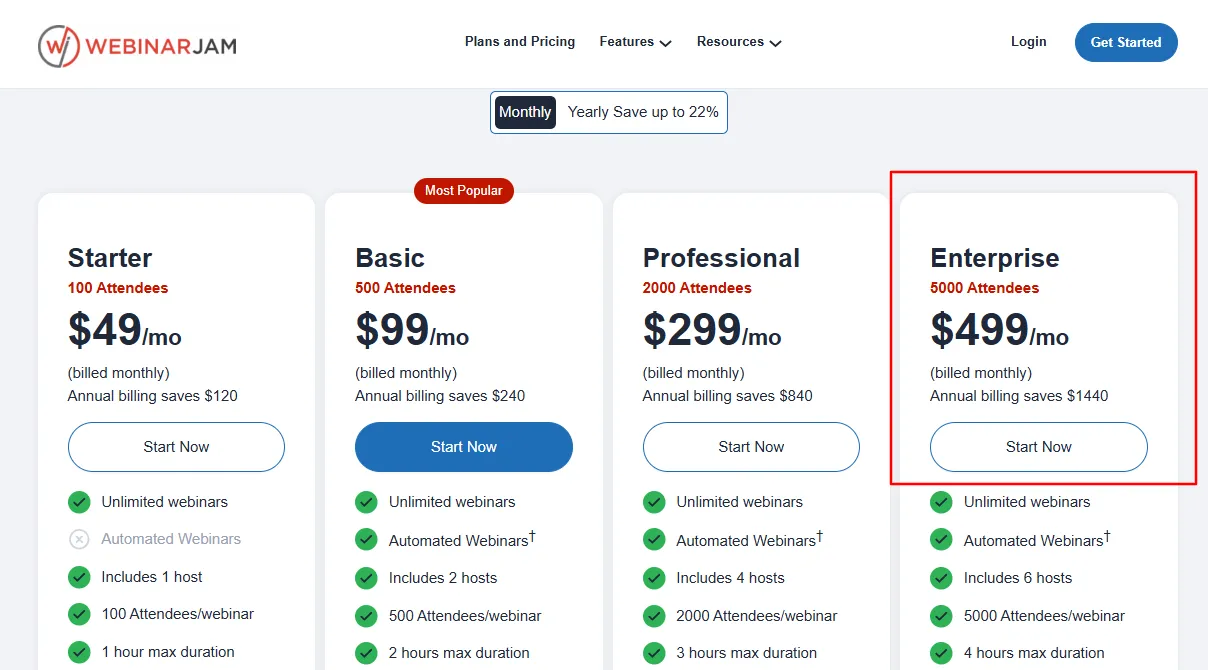Click the Includes 4 hosts check icon
The width and height of the screenshot is (1208, 670).
[x=654, y=578]
